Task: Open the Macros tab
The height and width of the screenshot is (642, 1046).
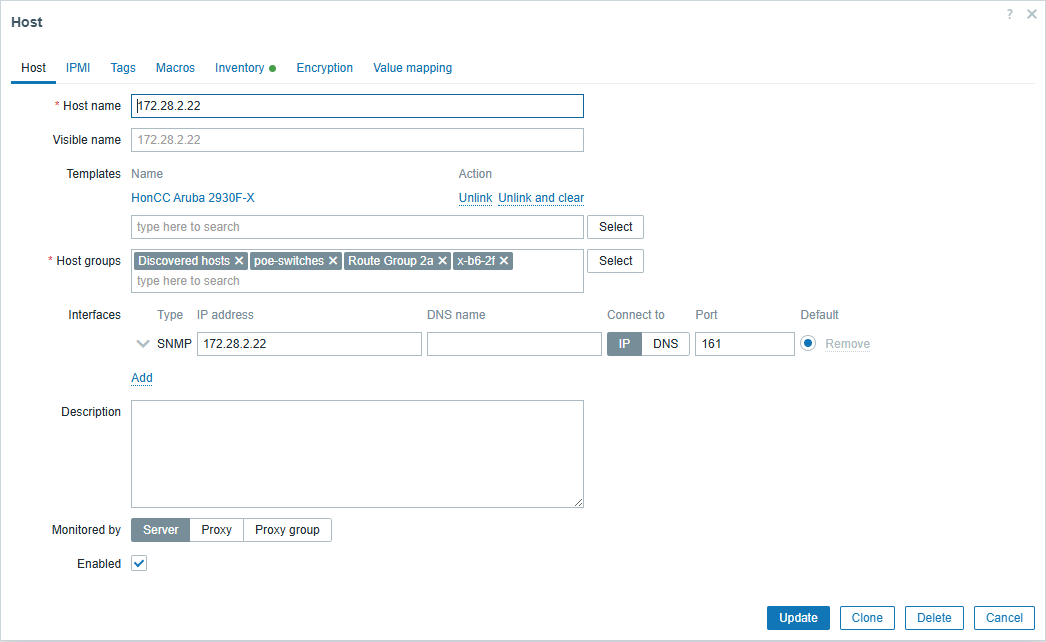Action: coord(175,68)
